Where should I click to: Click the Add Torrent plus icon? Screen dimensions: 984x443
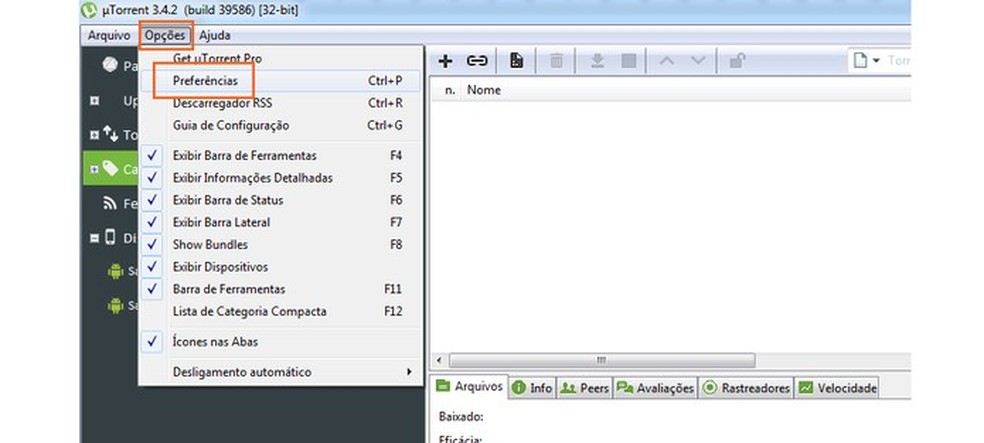point(445,61)
